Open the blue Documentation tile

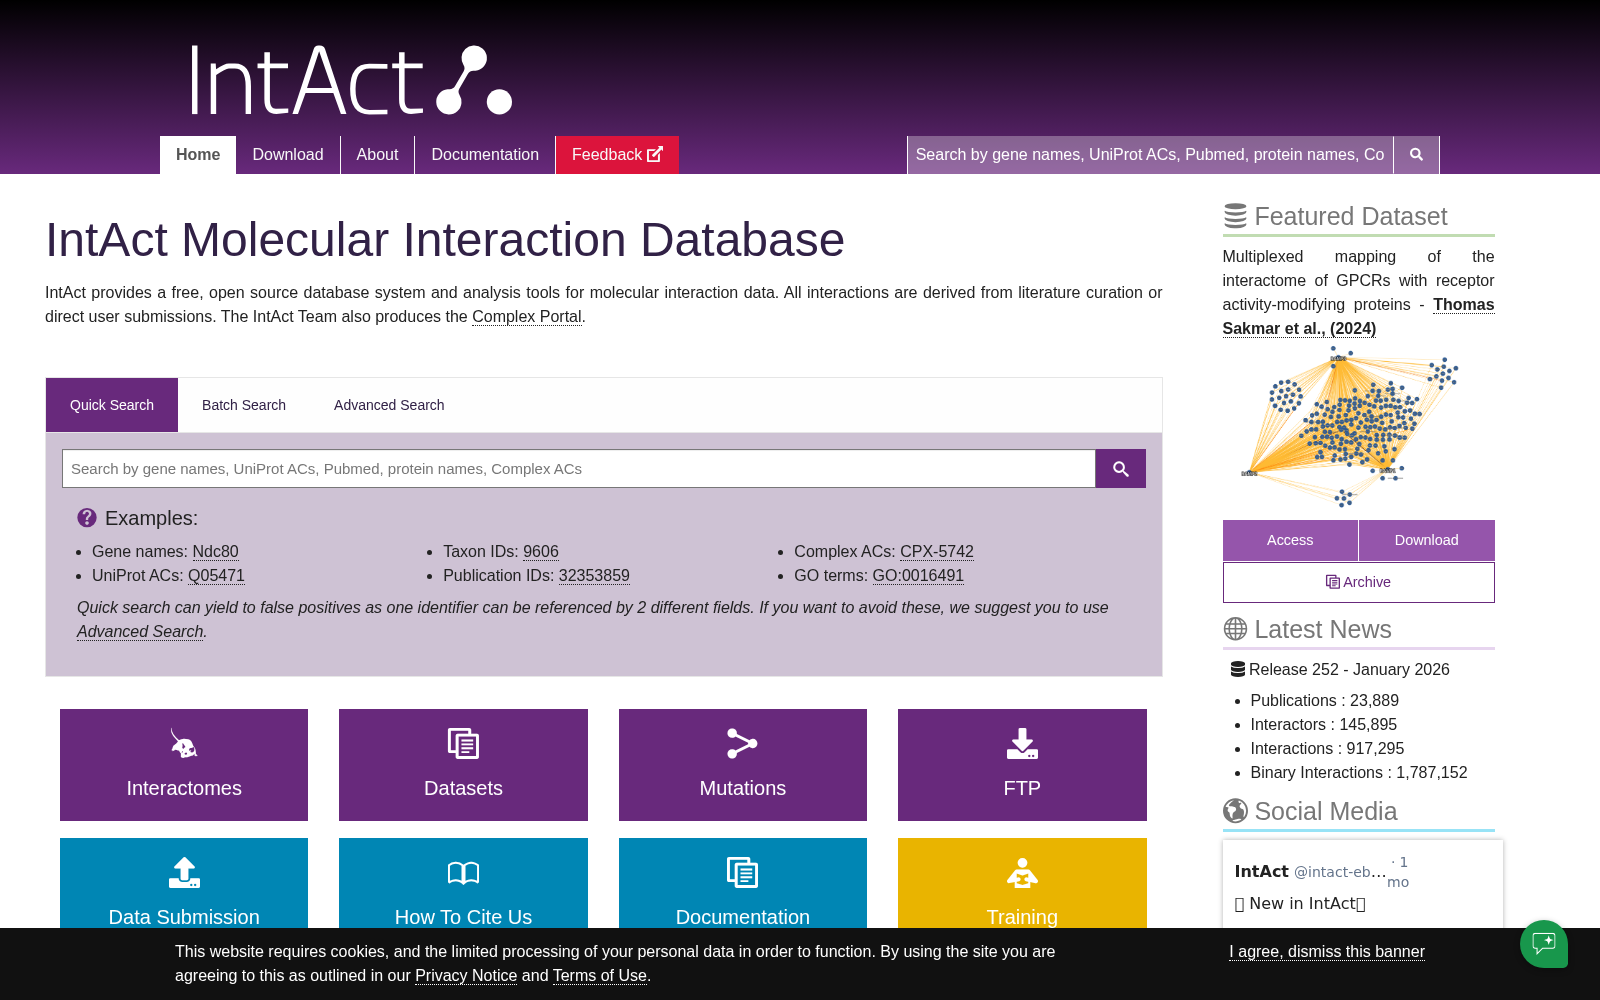743,884
